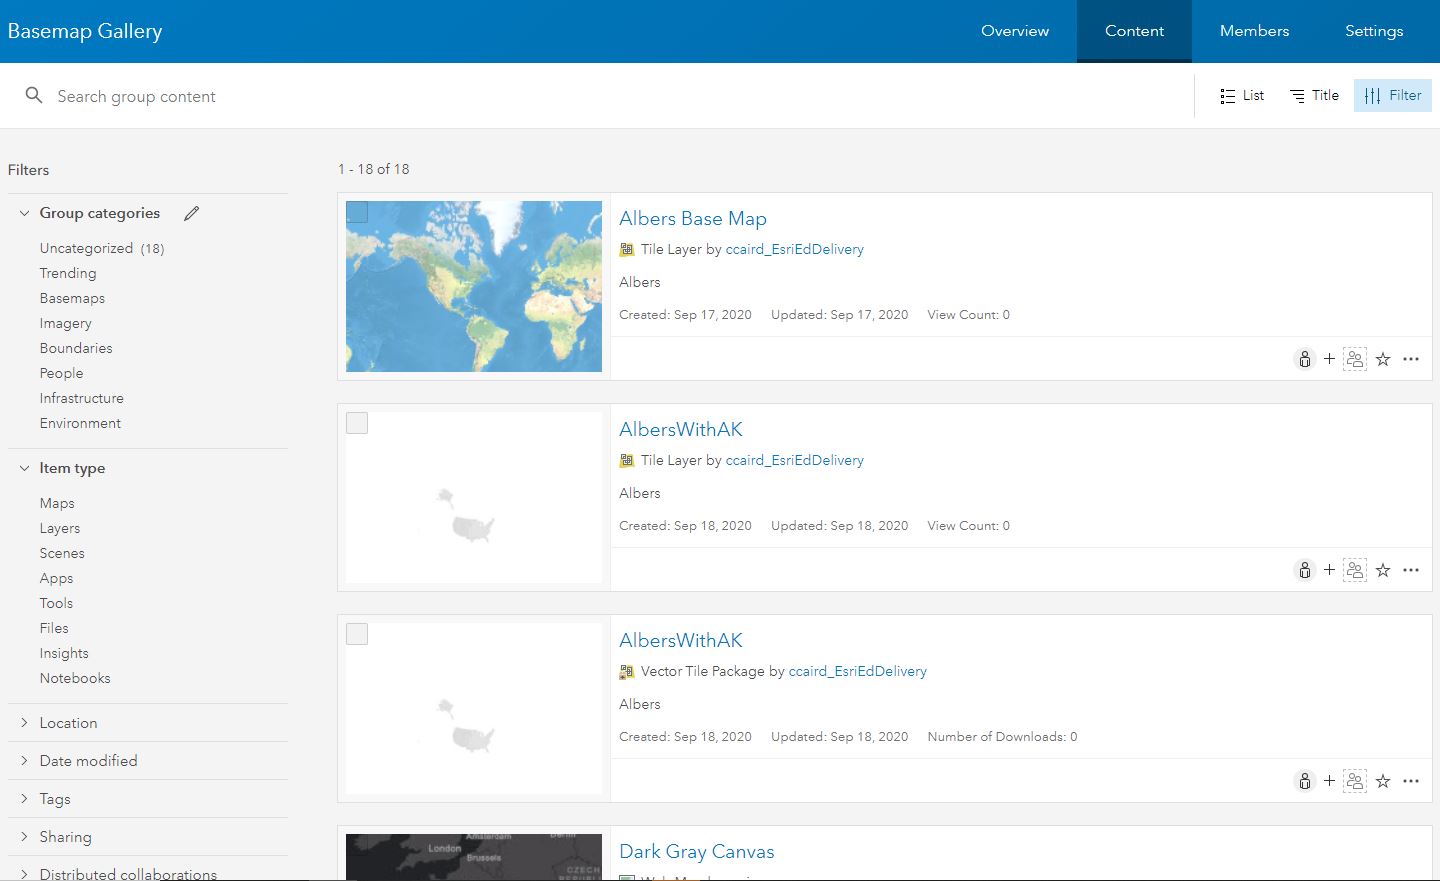Favorite the Albers Base Map item
The image size is (1440, 881).
(x=1383, y=358)
